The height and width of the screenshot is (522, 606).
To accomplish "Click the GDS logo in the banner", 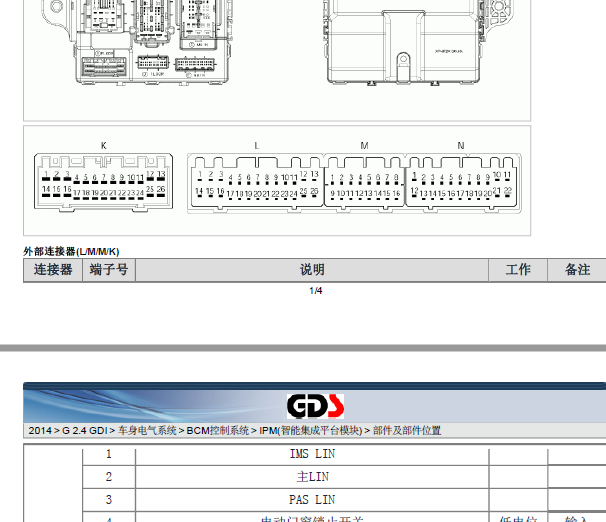I will pos(315,406).
